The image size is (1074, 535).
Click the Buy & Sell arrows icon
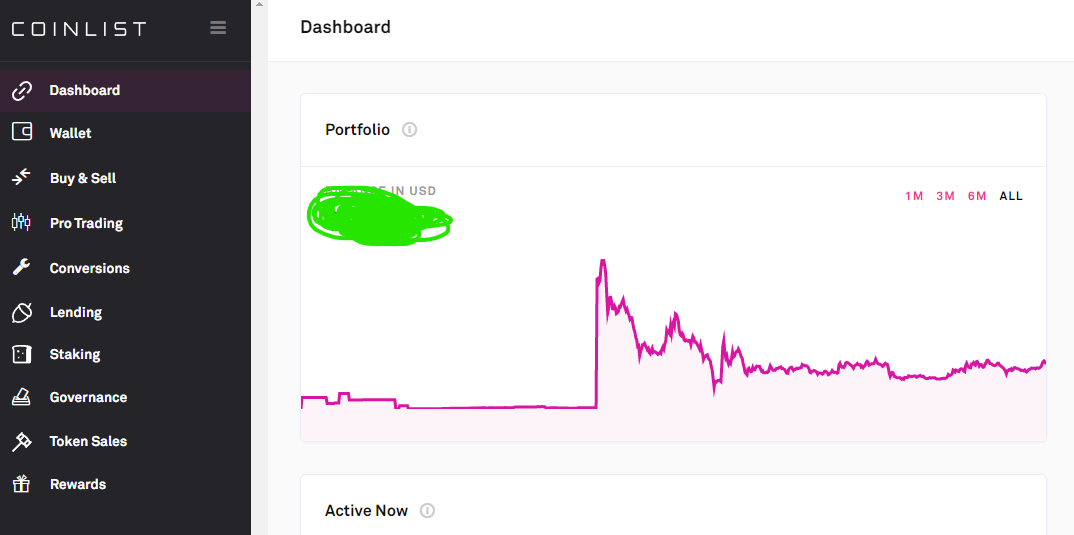point(22,177)
